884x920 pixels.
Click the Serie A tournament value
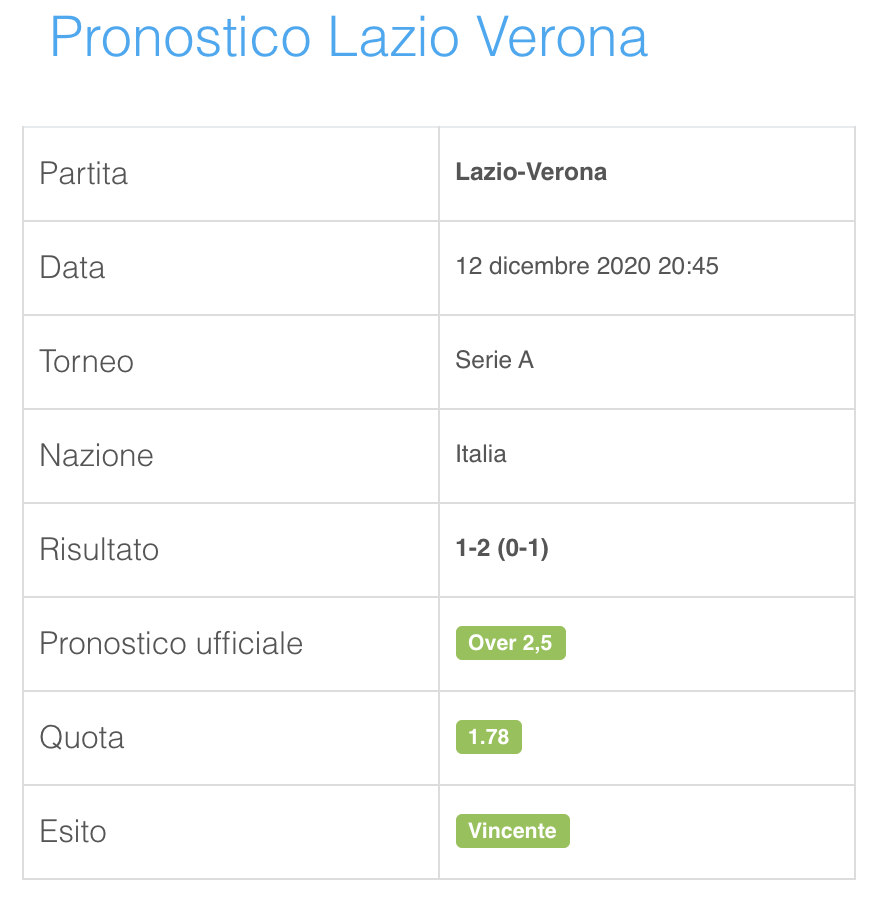(x=495, y=360)
